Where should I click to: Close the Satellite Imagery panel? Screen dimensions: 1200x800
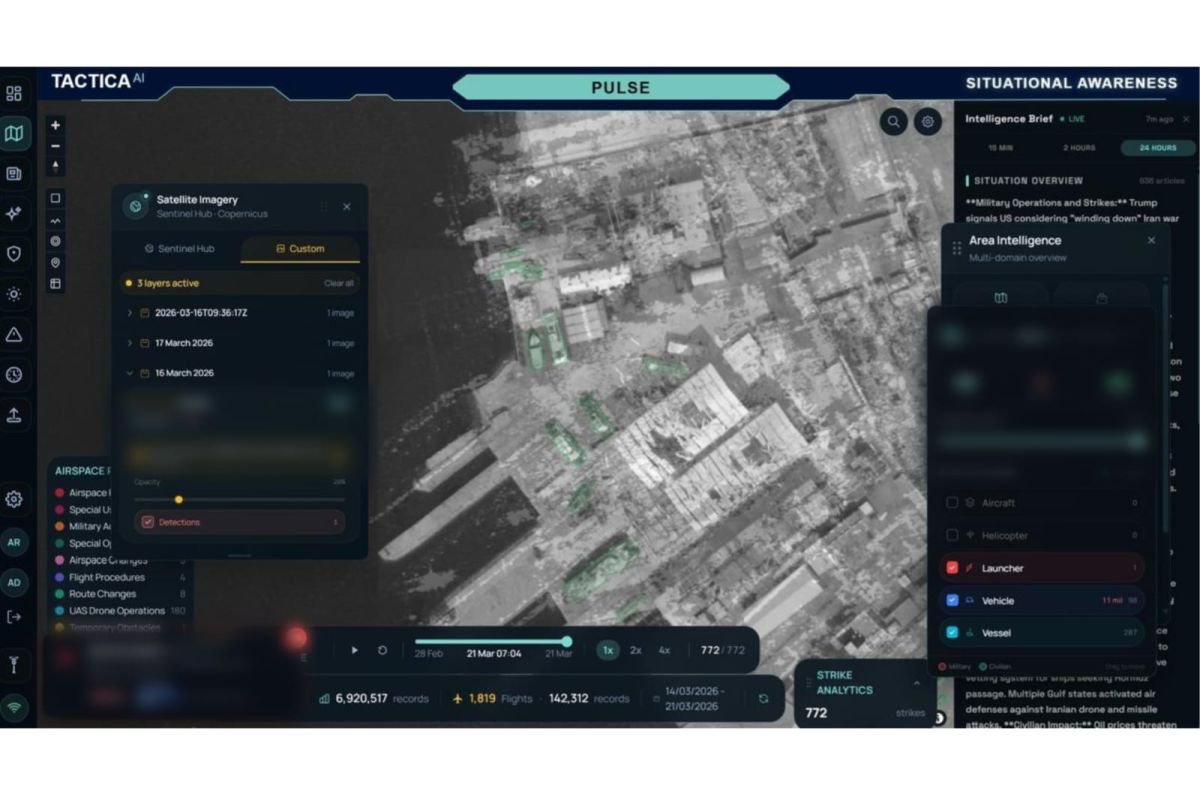coord(347,206)
